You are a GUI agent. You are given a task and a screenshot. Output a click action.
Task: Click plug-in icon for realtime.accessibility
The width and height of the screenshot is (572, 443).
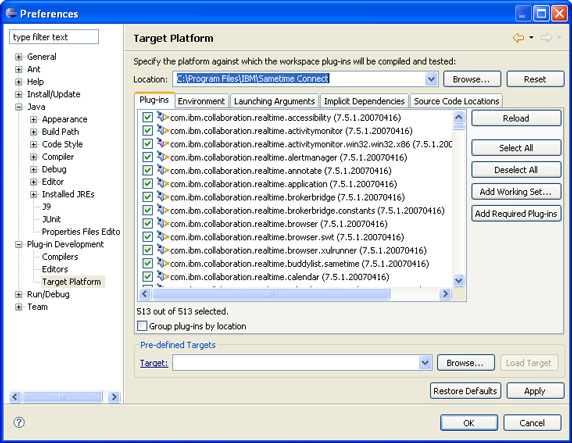(x=163, y=117)
